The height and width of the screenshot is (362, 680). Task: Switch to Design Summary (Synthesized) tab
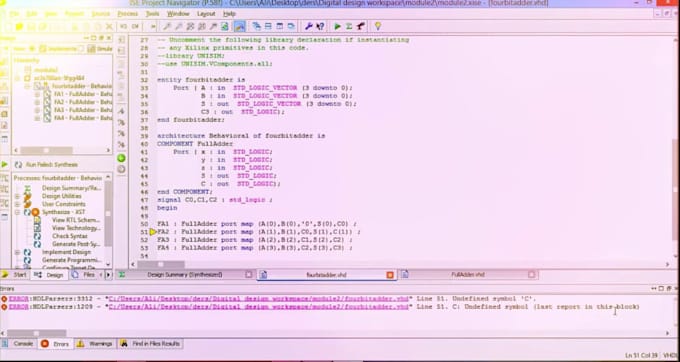coord(185,274)
